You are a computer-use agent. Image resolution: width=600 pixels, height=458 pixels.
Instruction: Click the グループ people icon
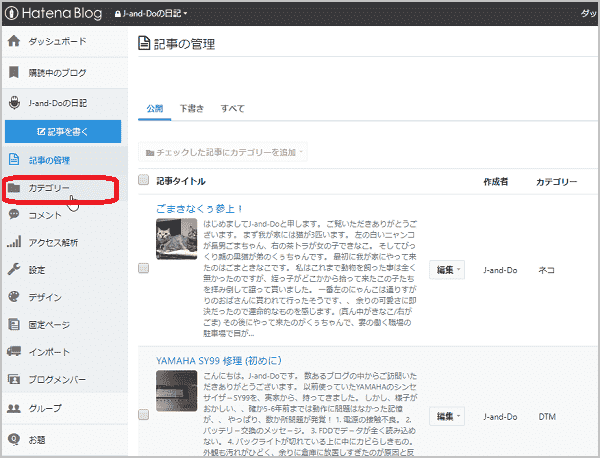[14, 408]
